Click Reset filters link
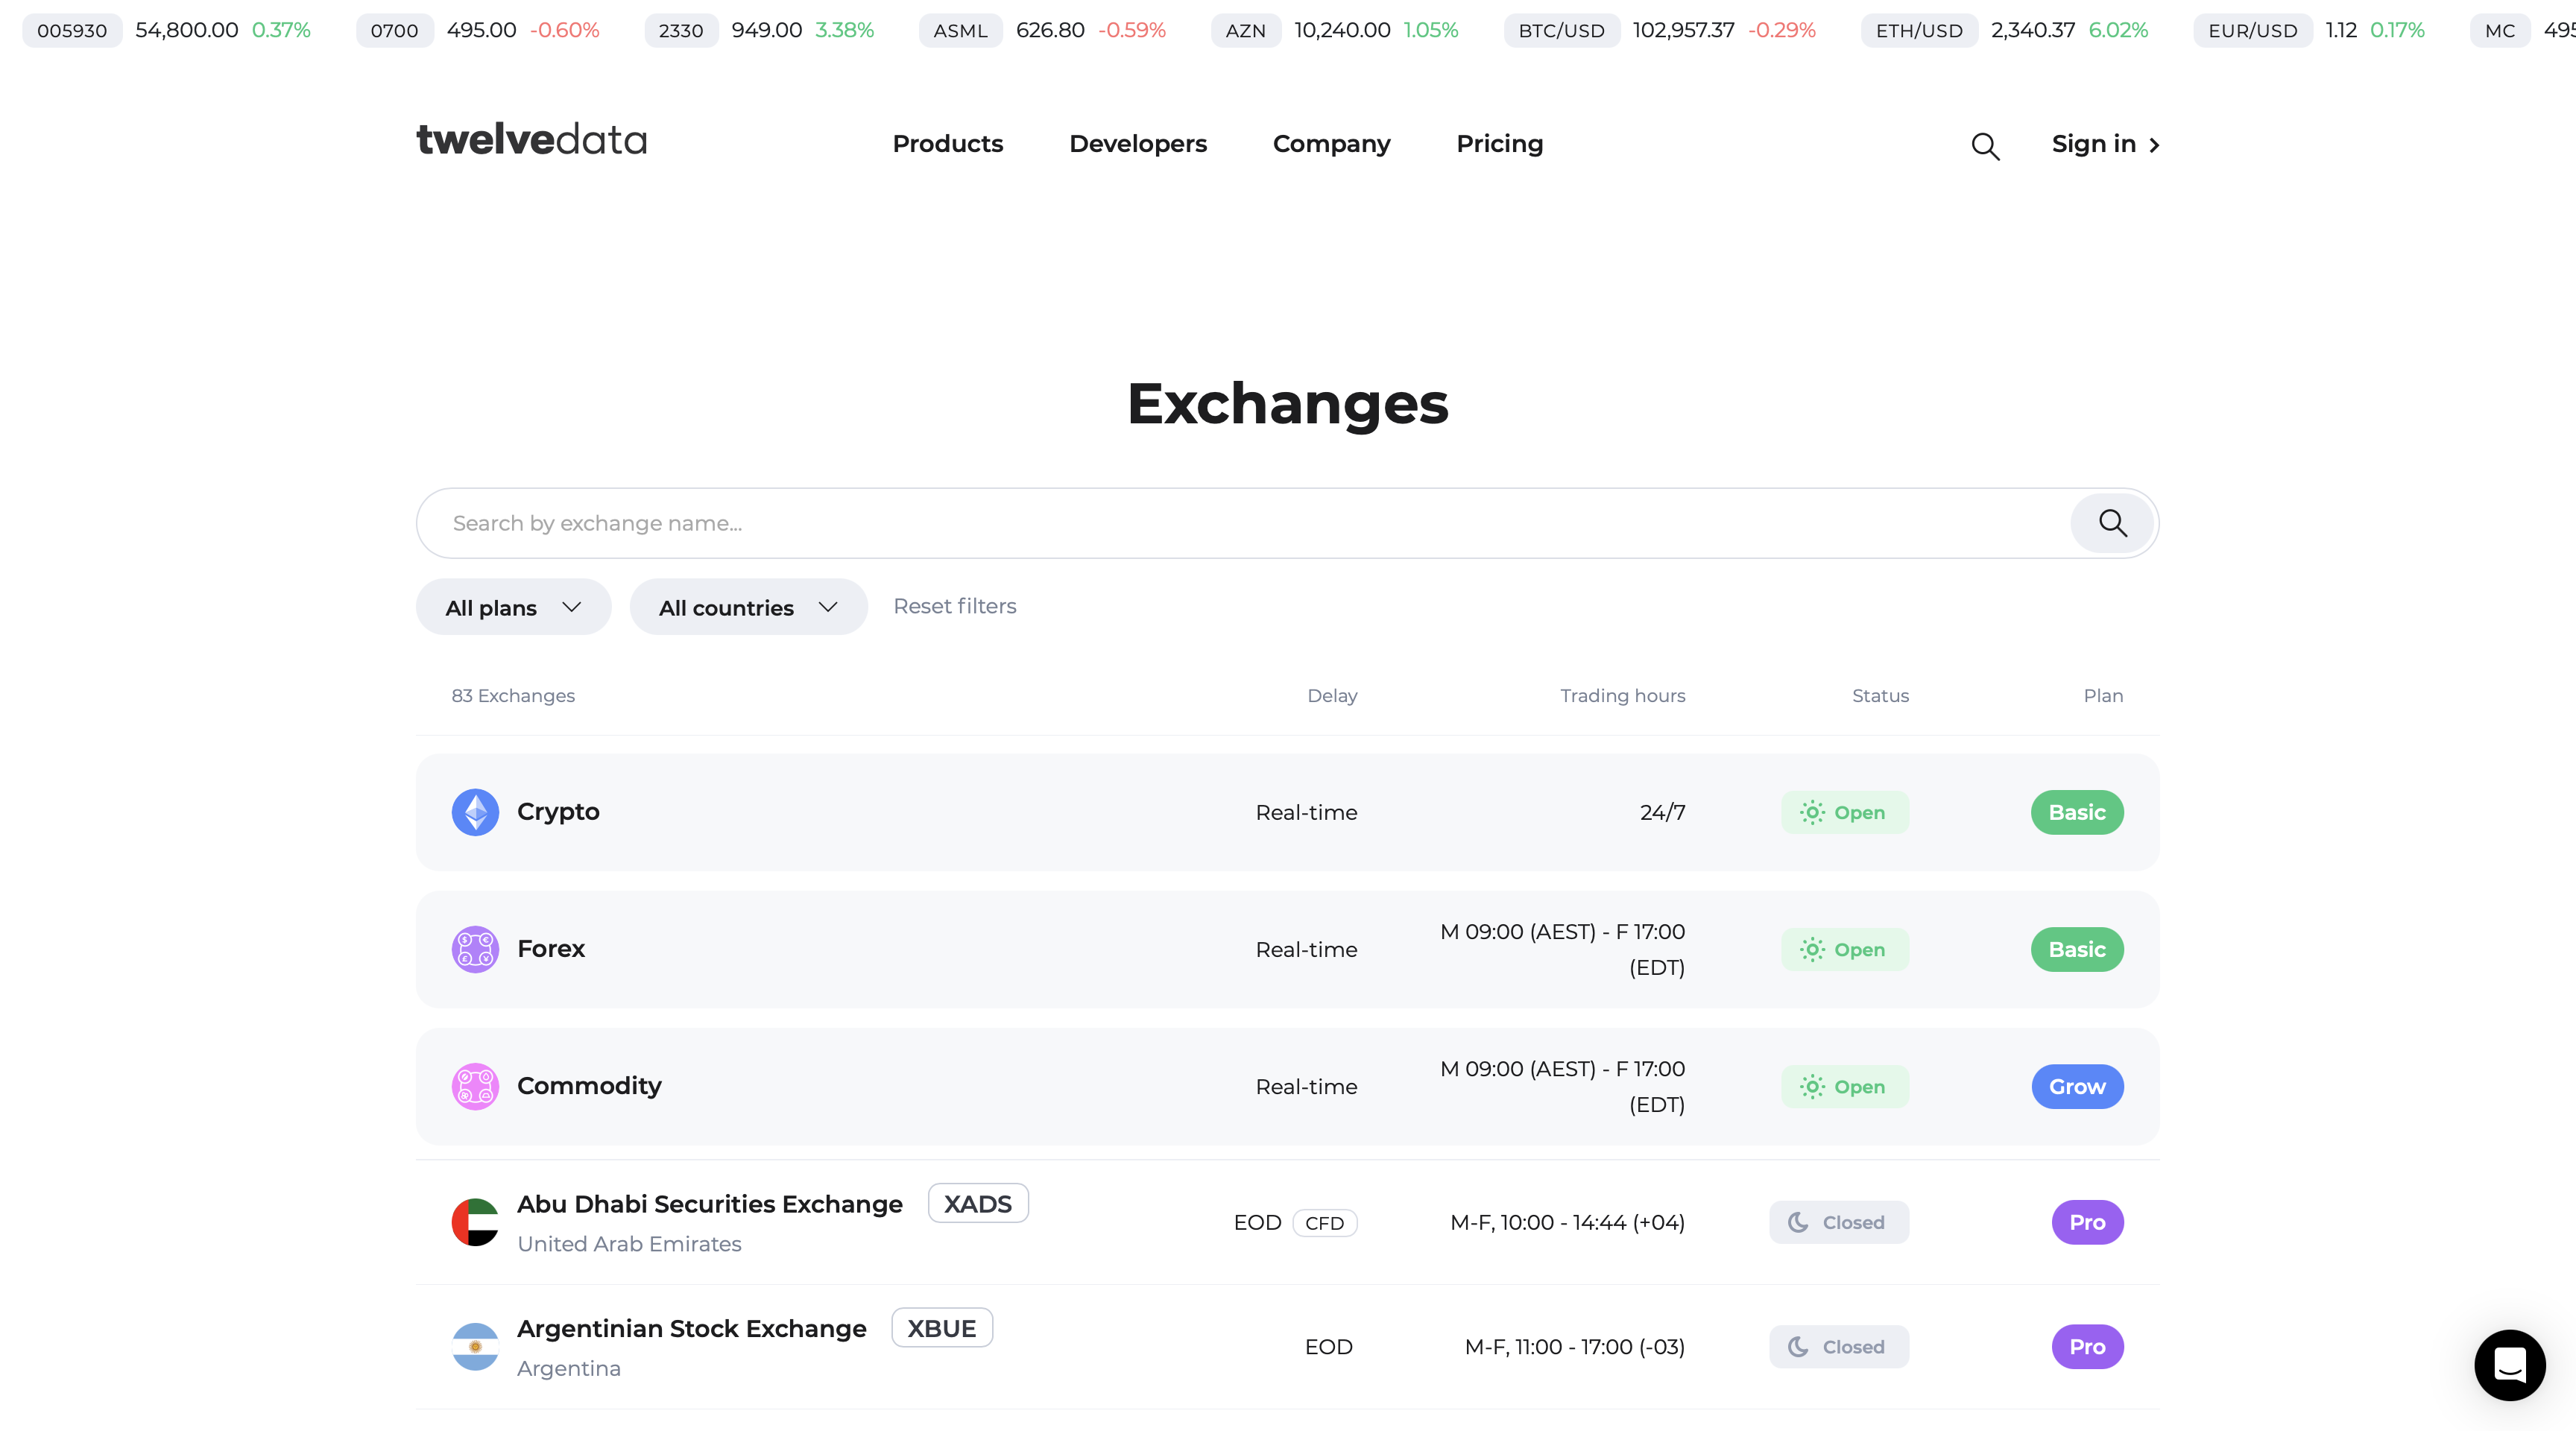 pyautogui.click(x=954, y=606)
